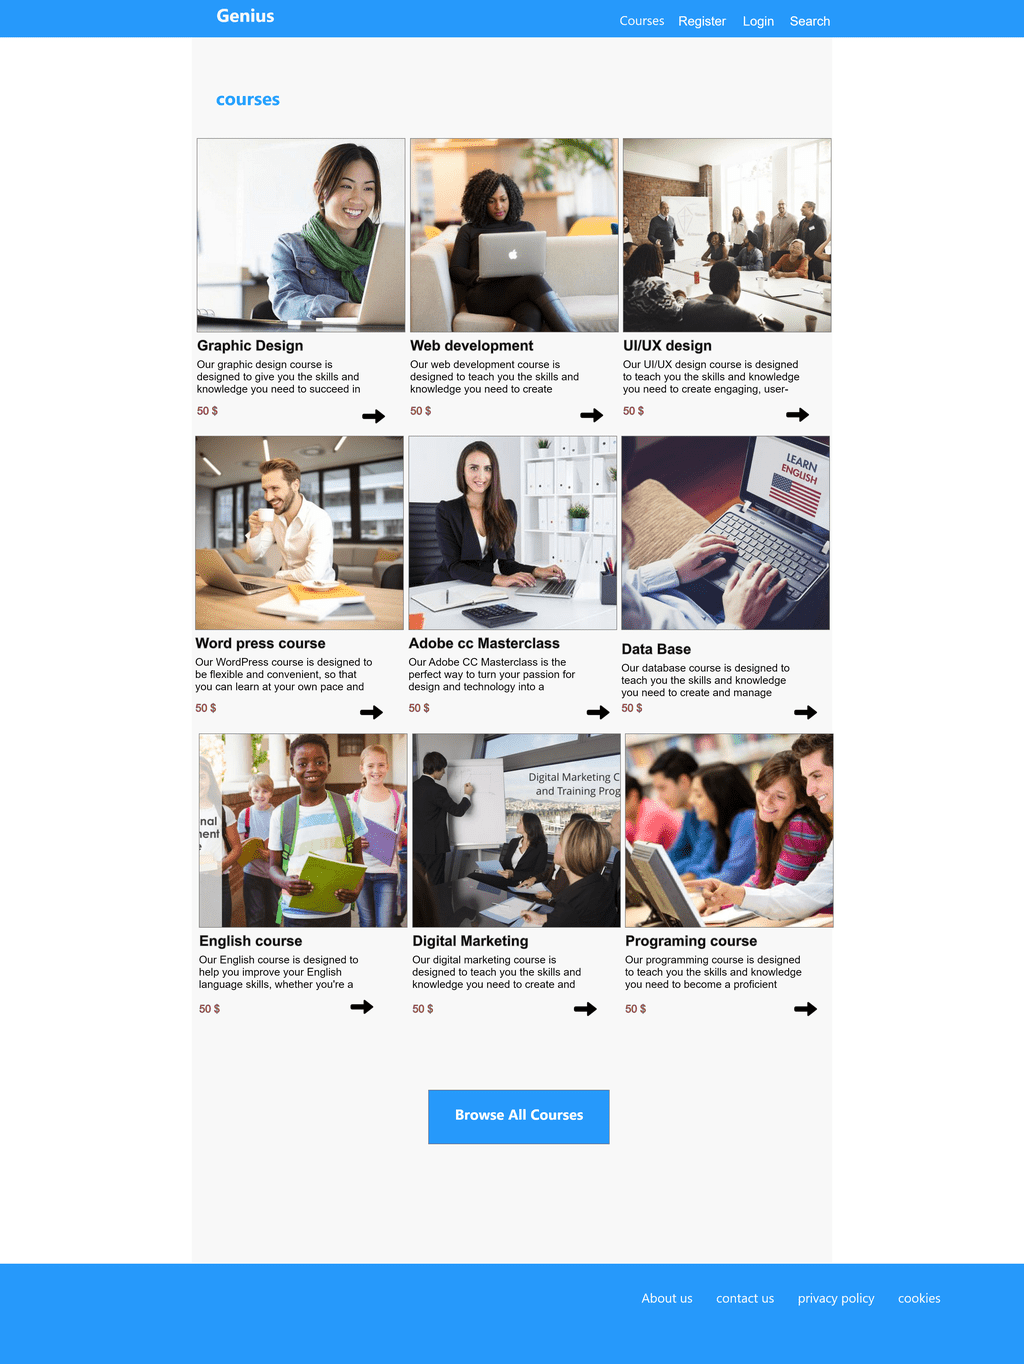The height and width of the screenshot is (1364, 1024).
Task: Go to Adobe cc Masterclass using arrow icon
Action: 598,712
